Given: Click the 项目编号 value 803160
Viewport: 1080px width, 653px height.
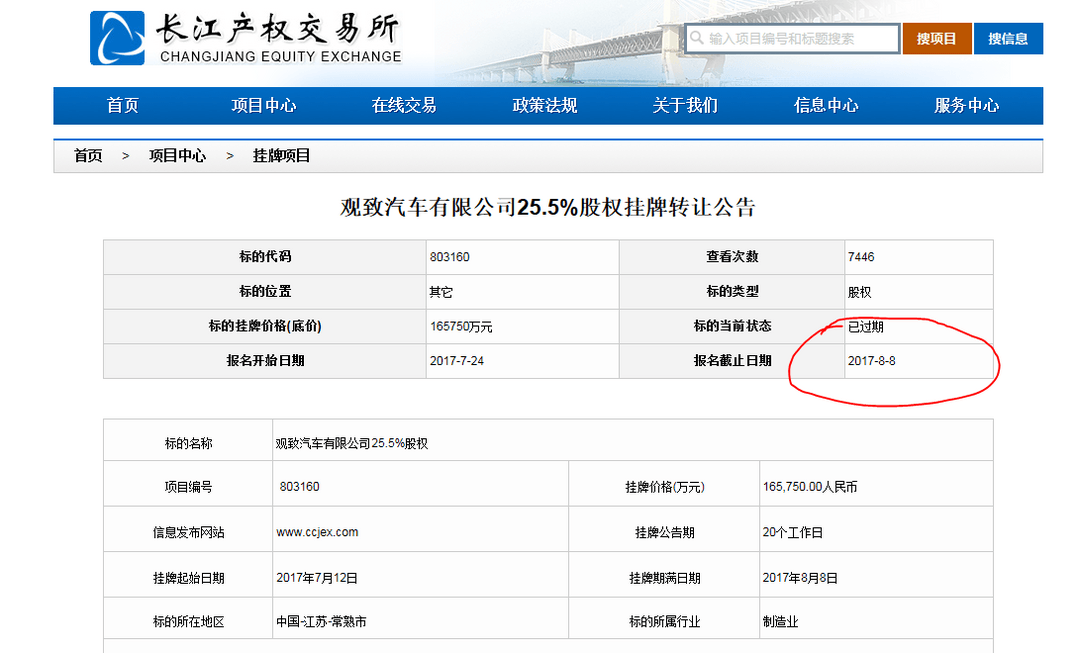Looking at the screenshot, I should tap(300, 487).
